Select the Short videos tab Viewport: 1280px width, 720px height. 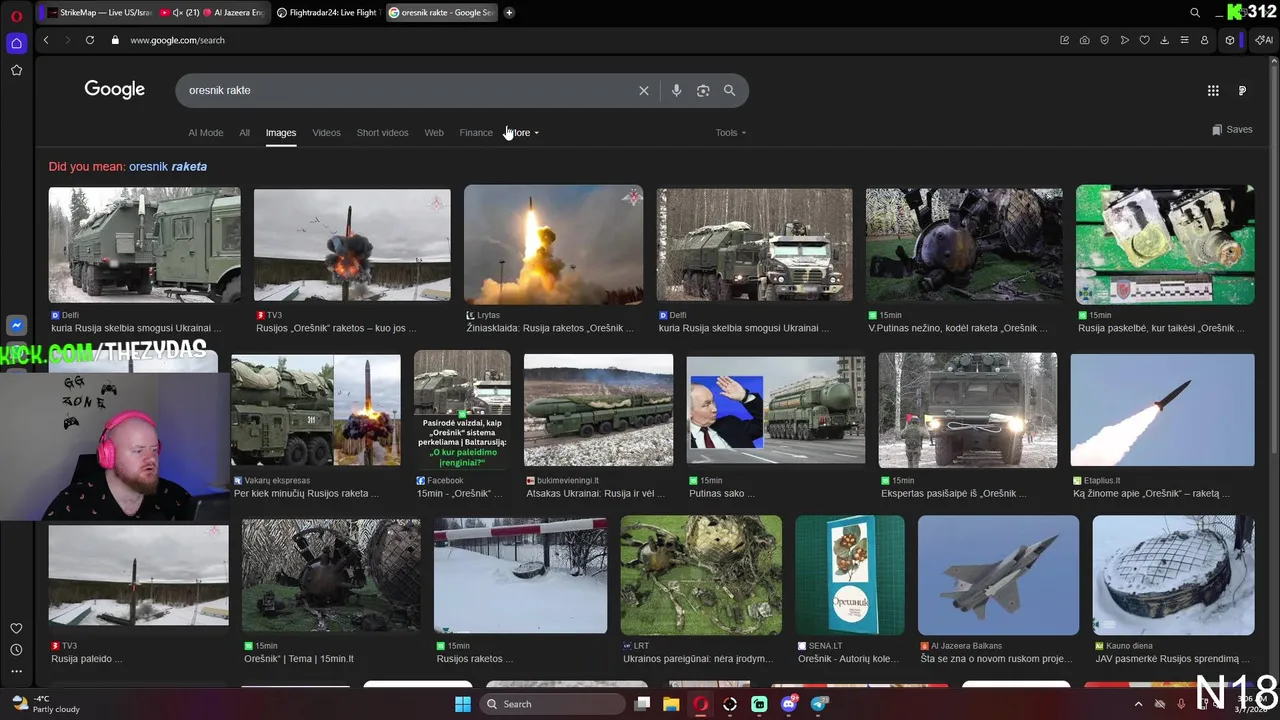[x=382, y=133]
